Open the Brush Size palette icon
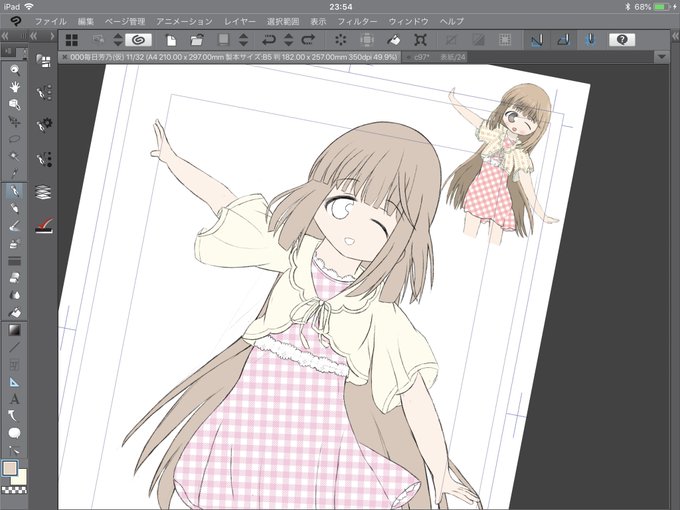The height and width of the screenshot is (510, 680). coord(44,159)
